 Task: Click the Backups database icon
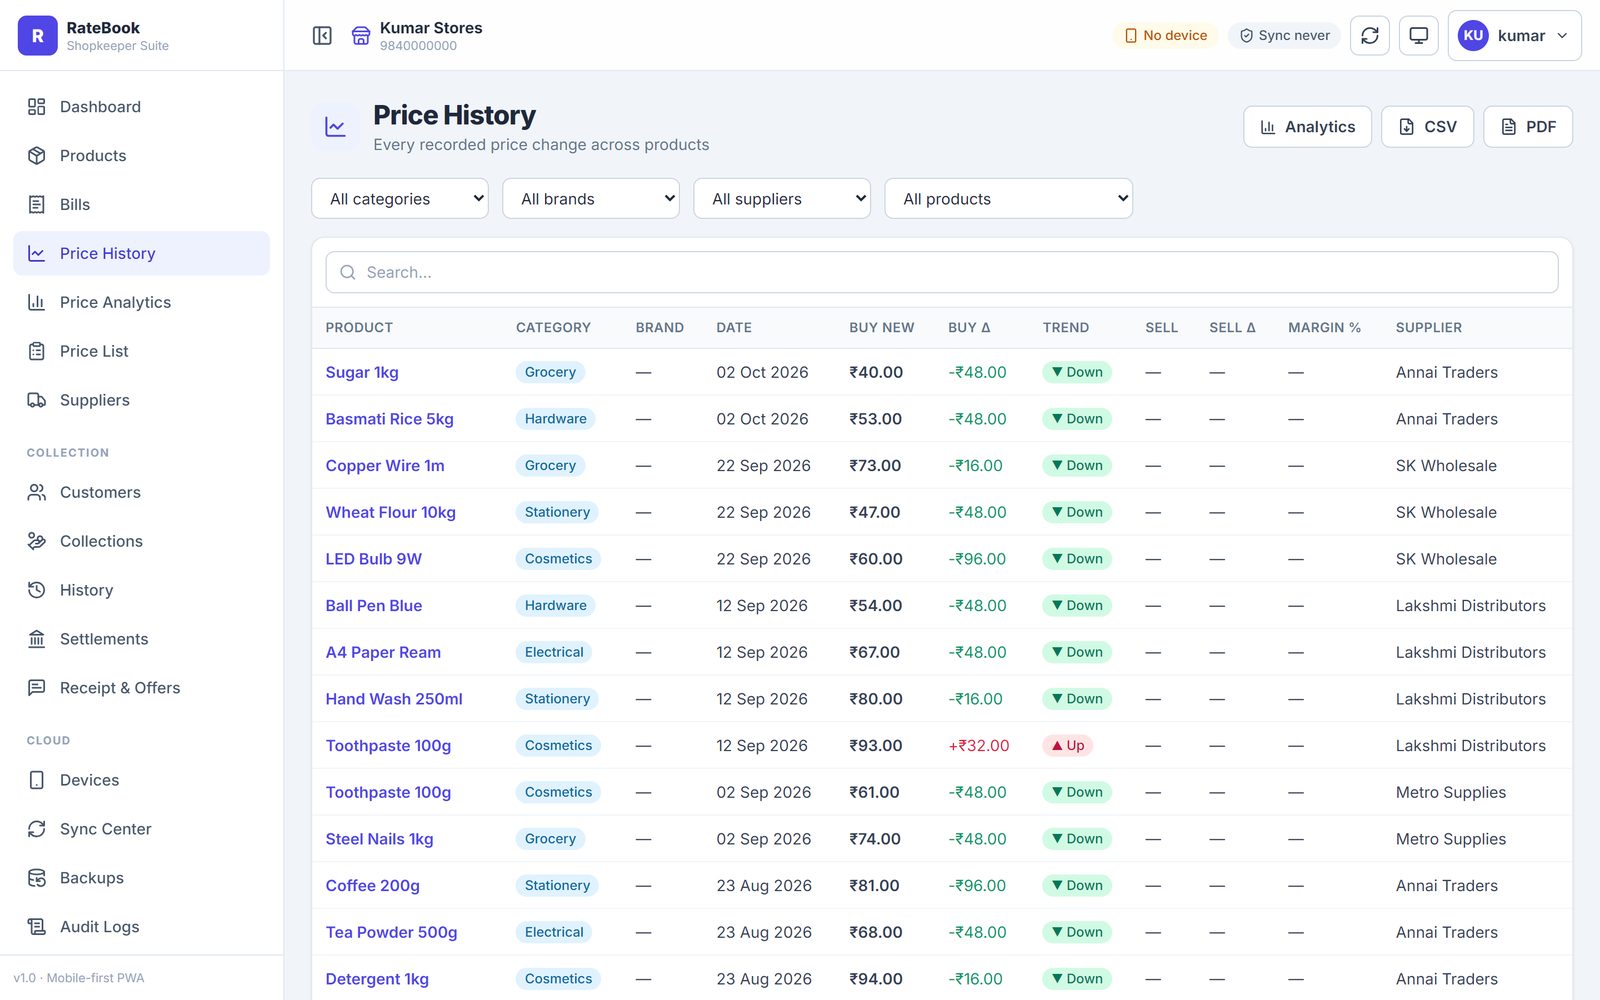tap(37, 878)
